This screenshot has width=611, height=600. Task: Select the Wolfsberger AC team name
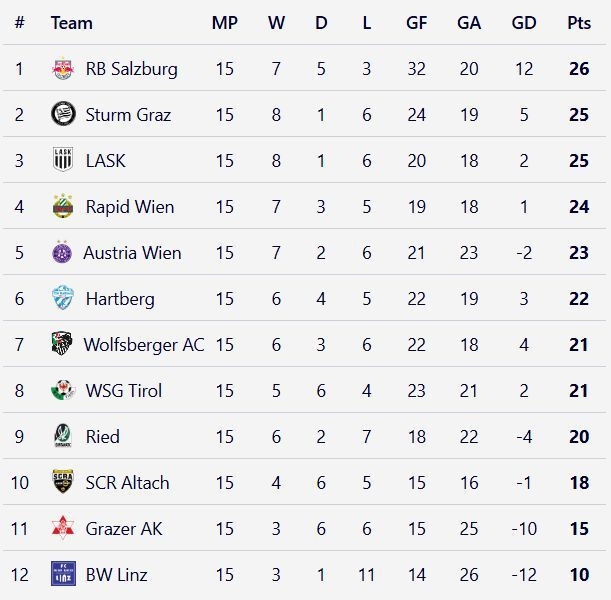tap(143, 345)
